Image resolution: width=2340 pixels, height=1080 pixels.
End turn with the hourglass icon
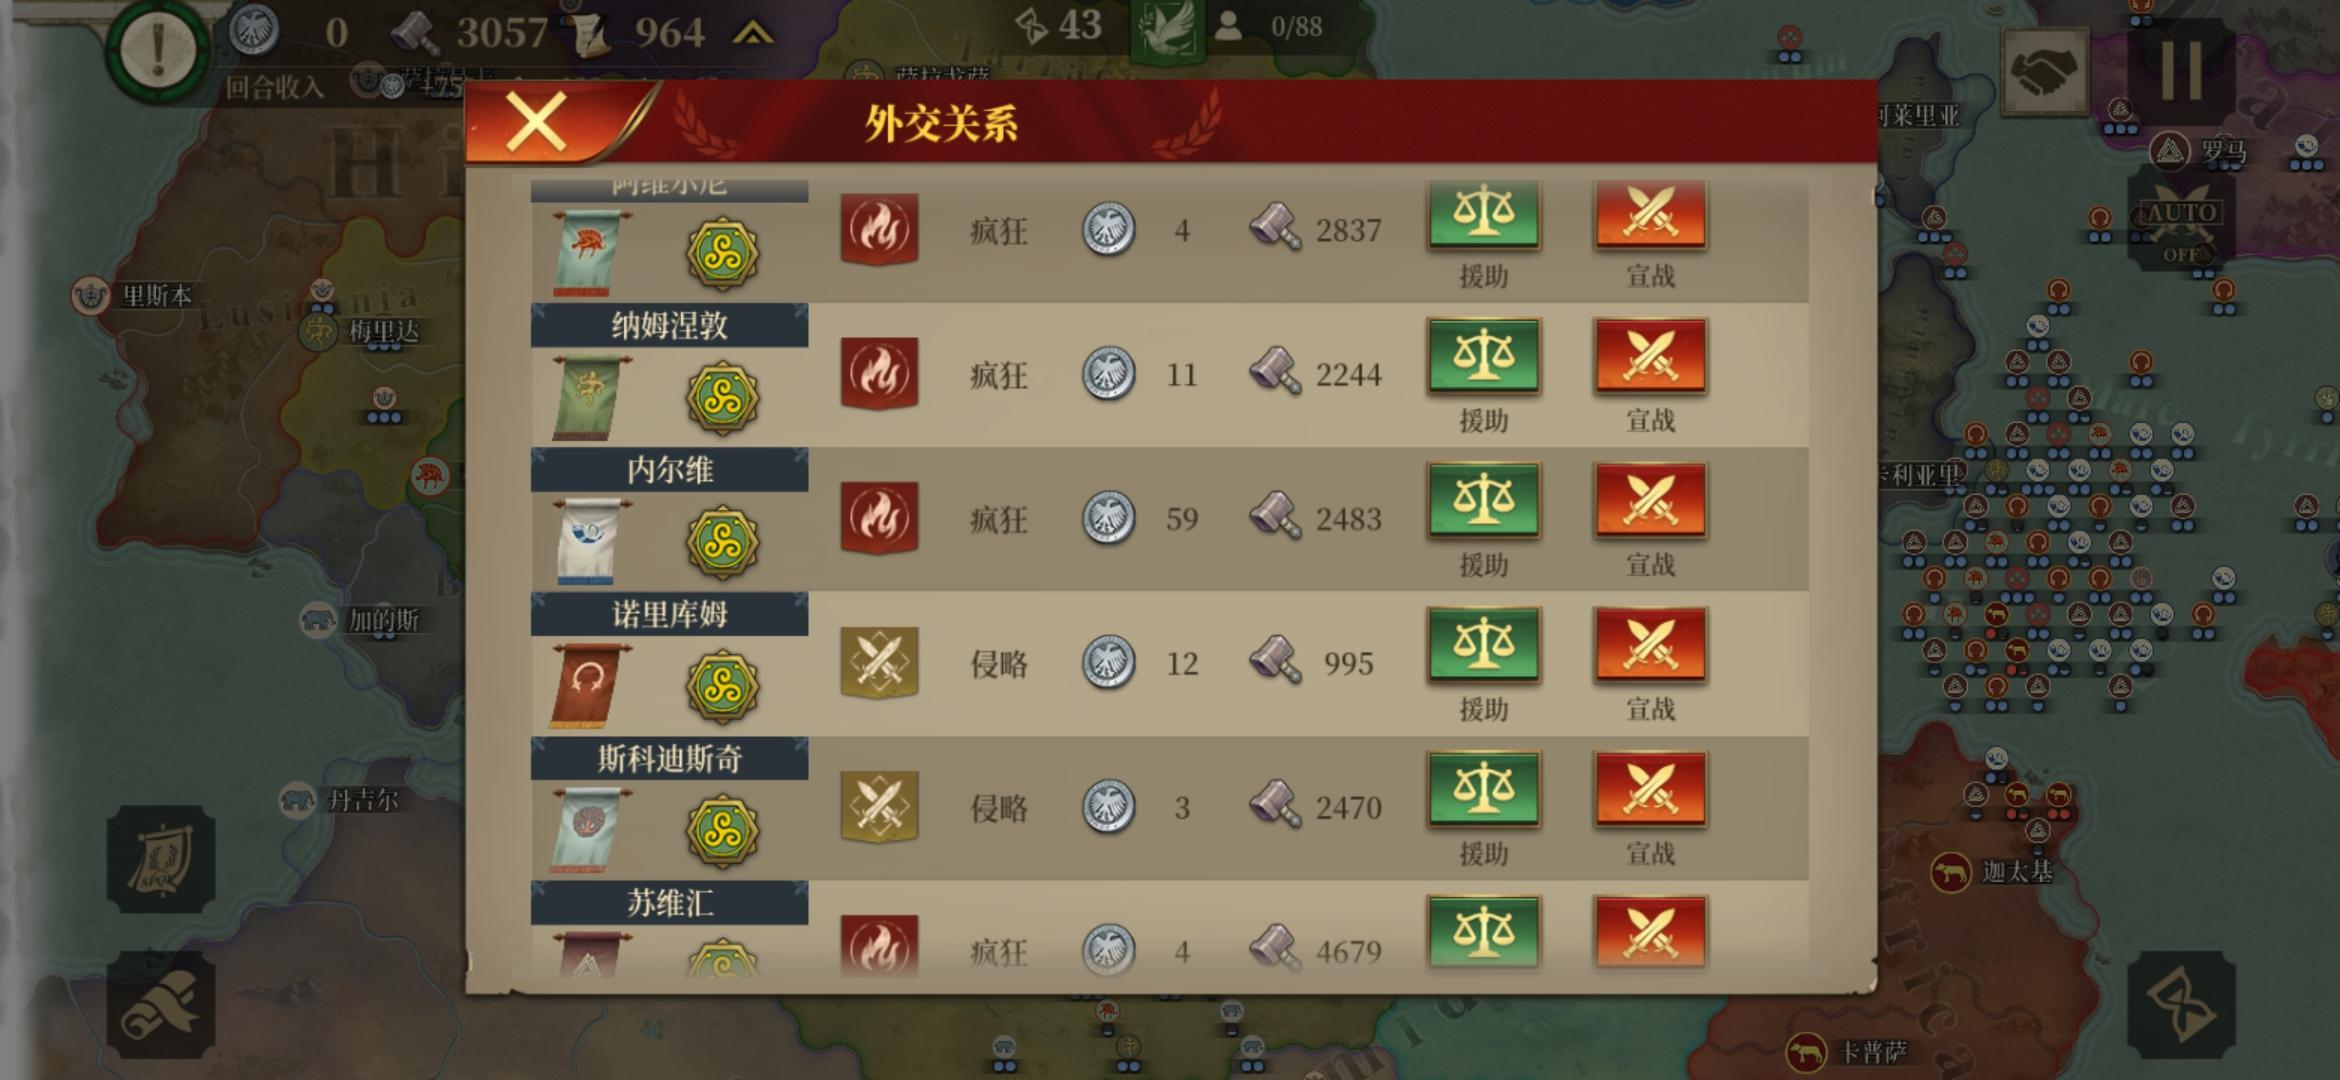coord(2181,1005)
